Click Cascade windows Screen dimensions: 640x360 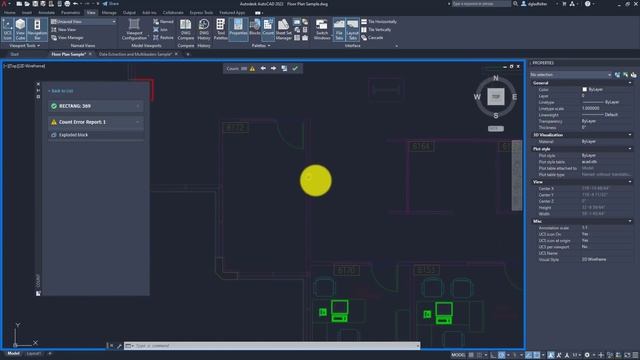click(x=372, y=38)
